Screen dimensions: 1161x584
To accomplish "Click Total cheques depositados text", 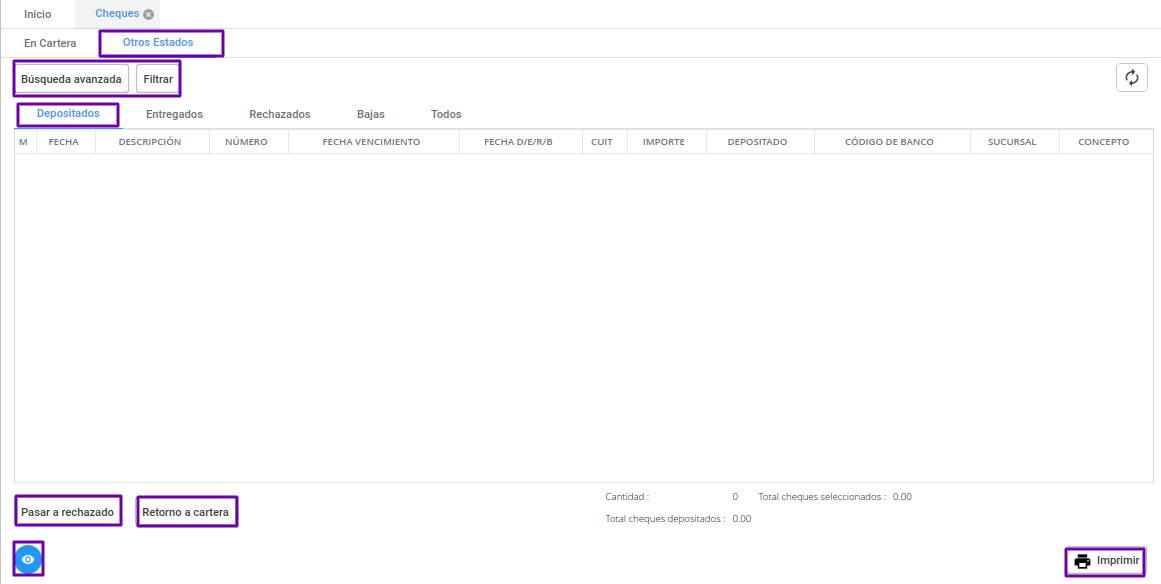I will [665, 519].
